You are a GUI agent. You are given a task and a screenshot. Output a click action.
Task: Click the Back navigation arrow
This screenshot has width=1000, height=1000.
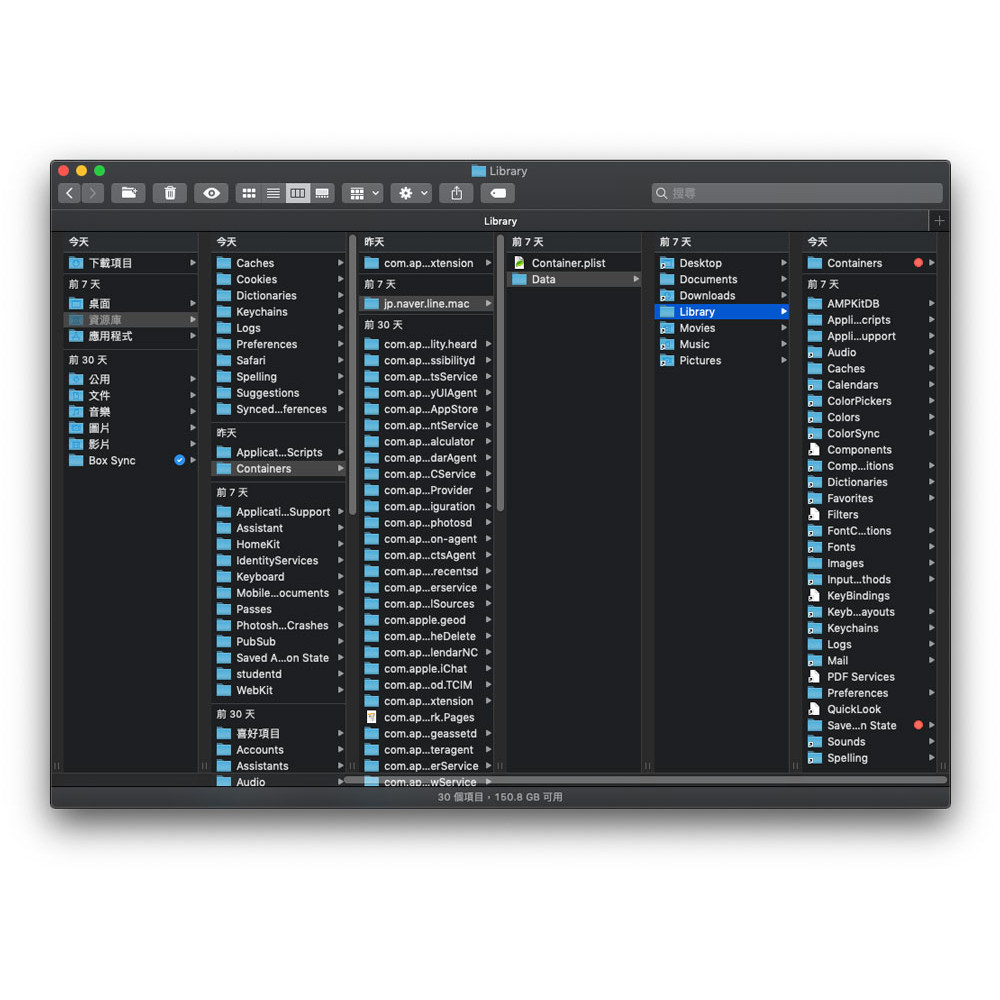[69, 193]
